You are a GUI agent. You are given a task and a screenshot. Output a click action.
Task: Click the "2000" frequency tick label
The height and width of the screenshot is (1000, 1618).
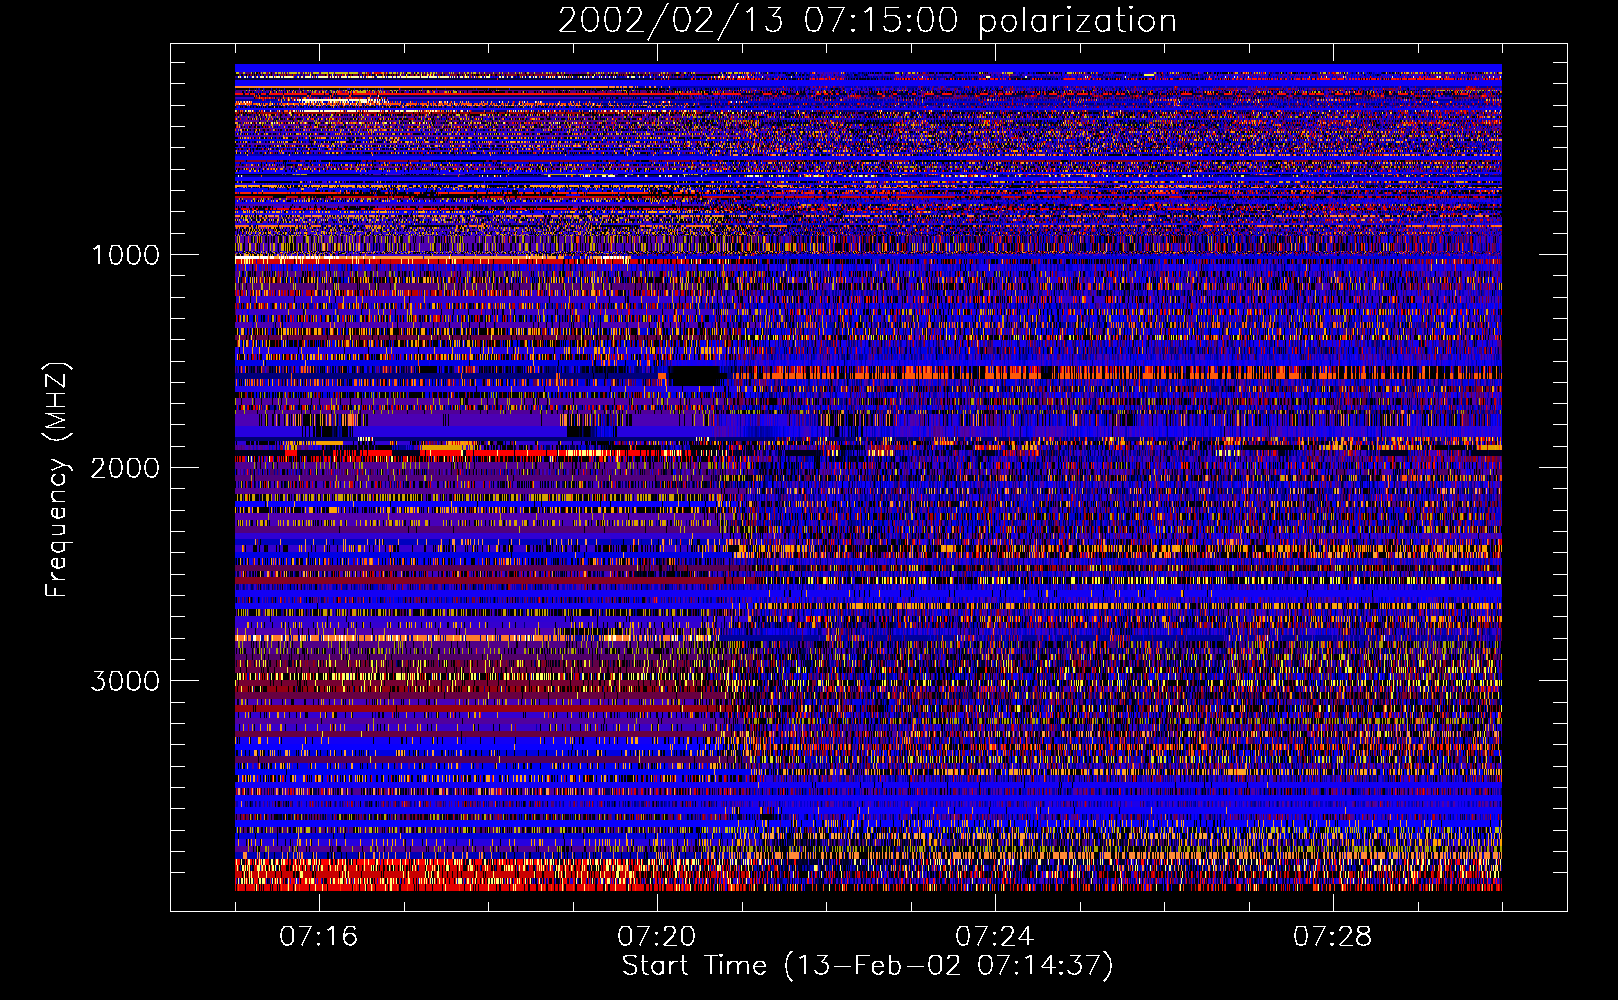125,468
